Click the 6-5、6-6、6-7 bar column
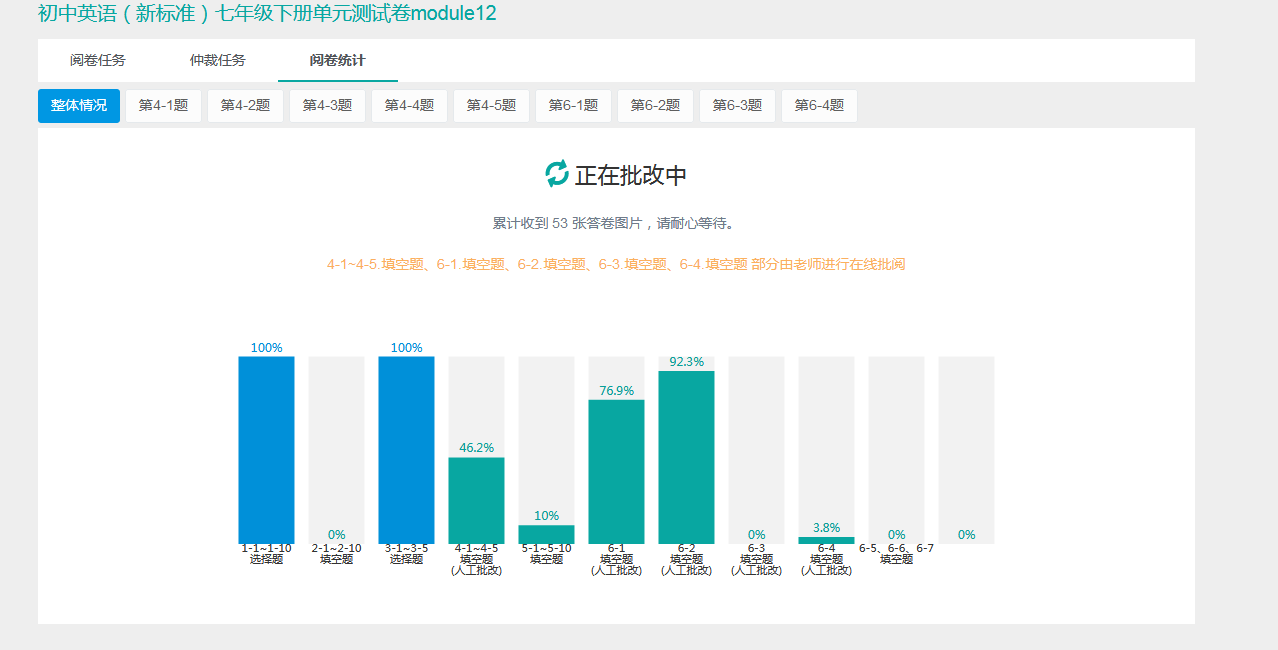This screenshot has width=1278, height=650. (x=896, y=450)
